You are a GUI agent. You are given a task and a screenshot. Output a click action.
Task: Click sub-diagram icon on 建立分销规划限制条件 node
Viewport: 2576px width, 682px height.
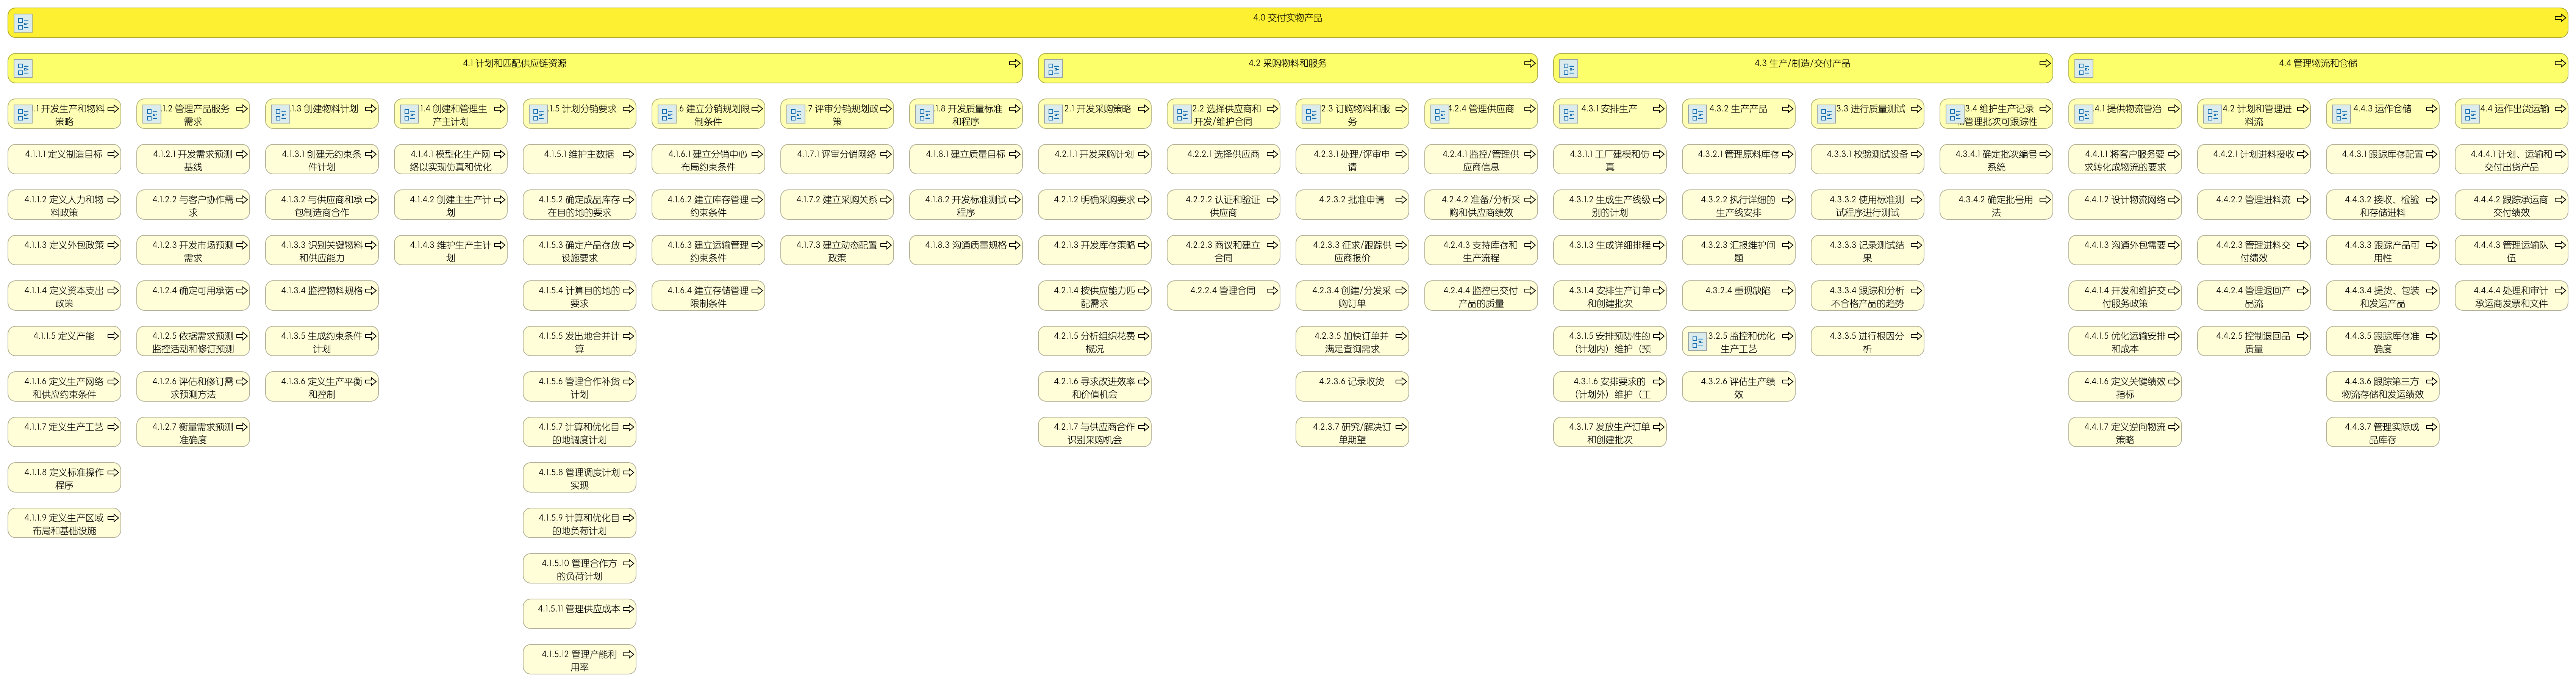coord(667,114)
